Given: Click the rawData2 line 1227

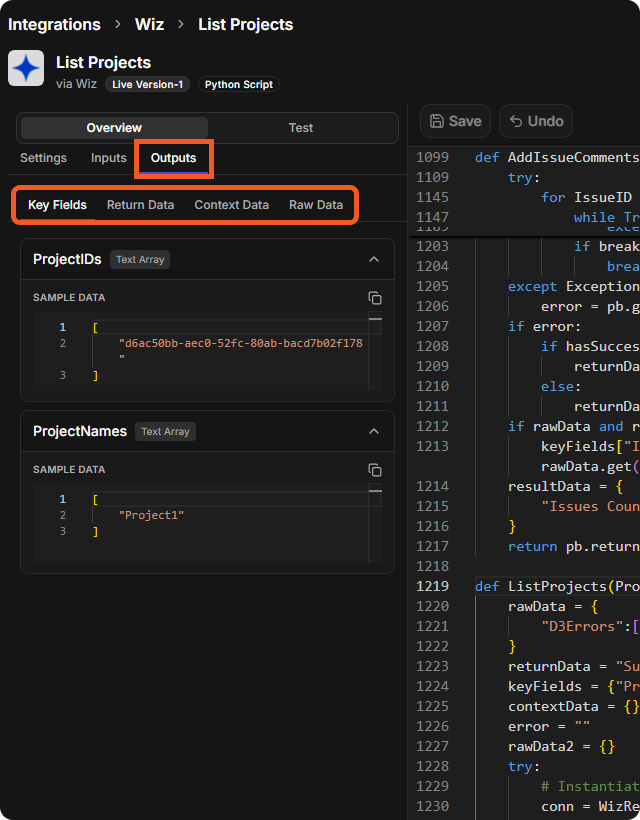Looking at the screenshot, I should pos(561,746).
